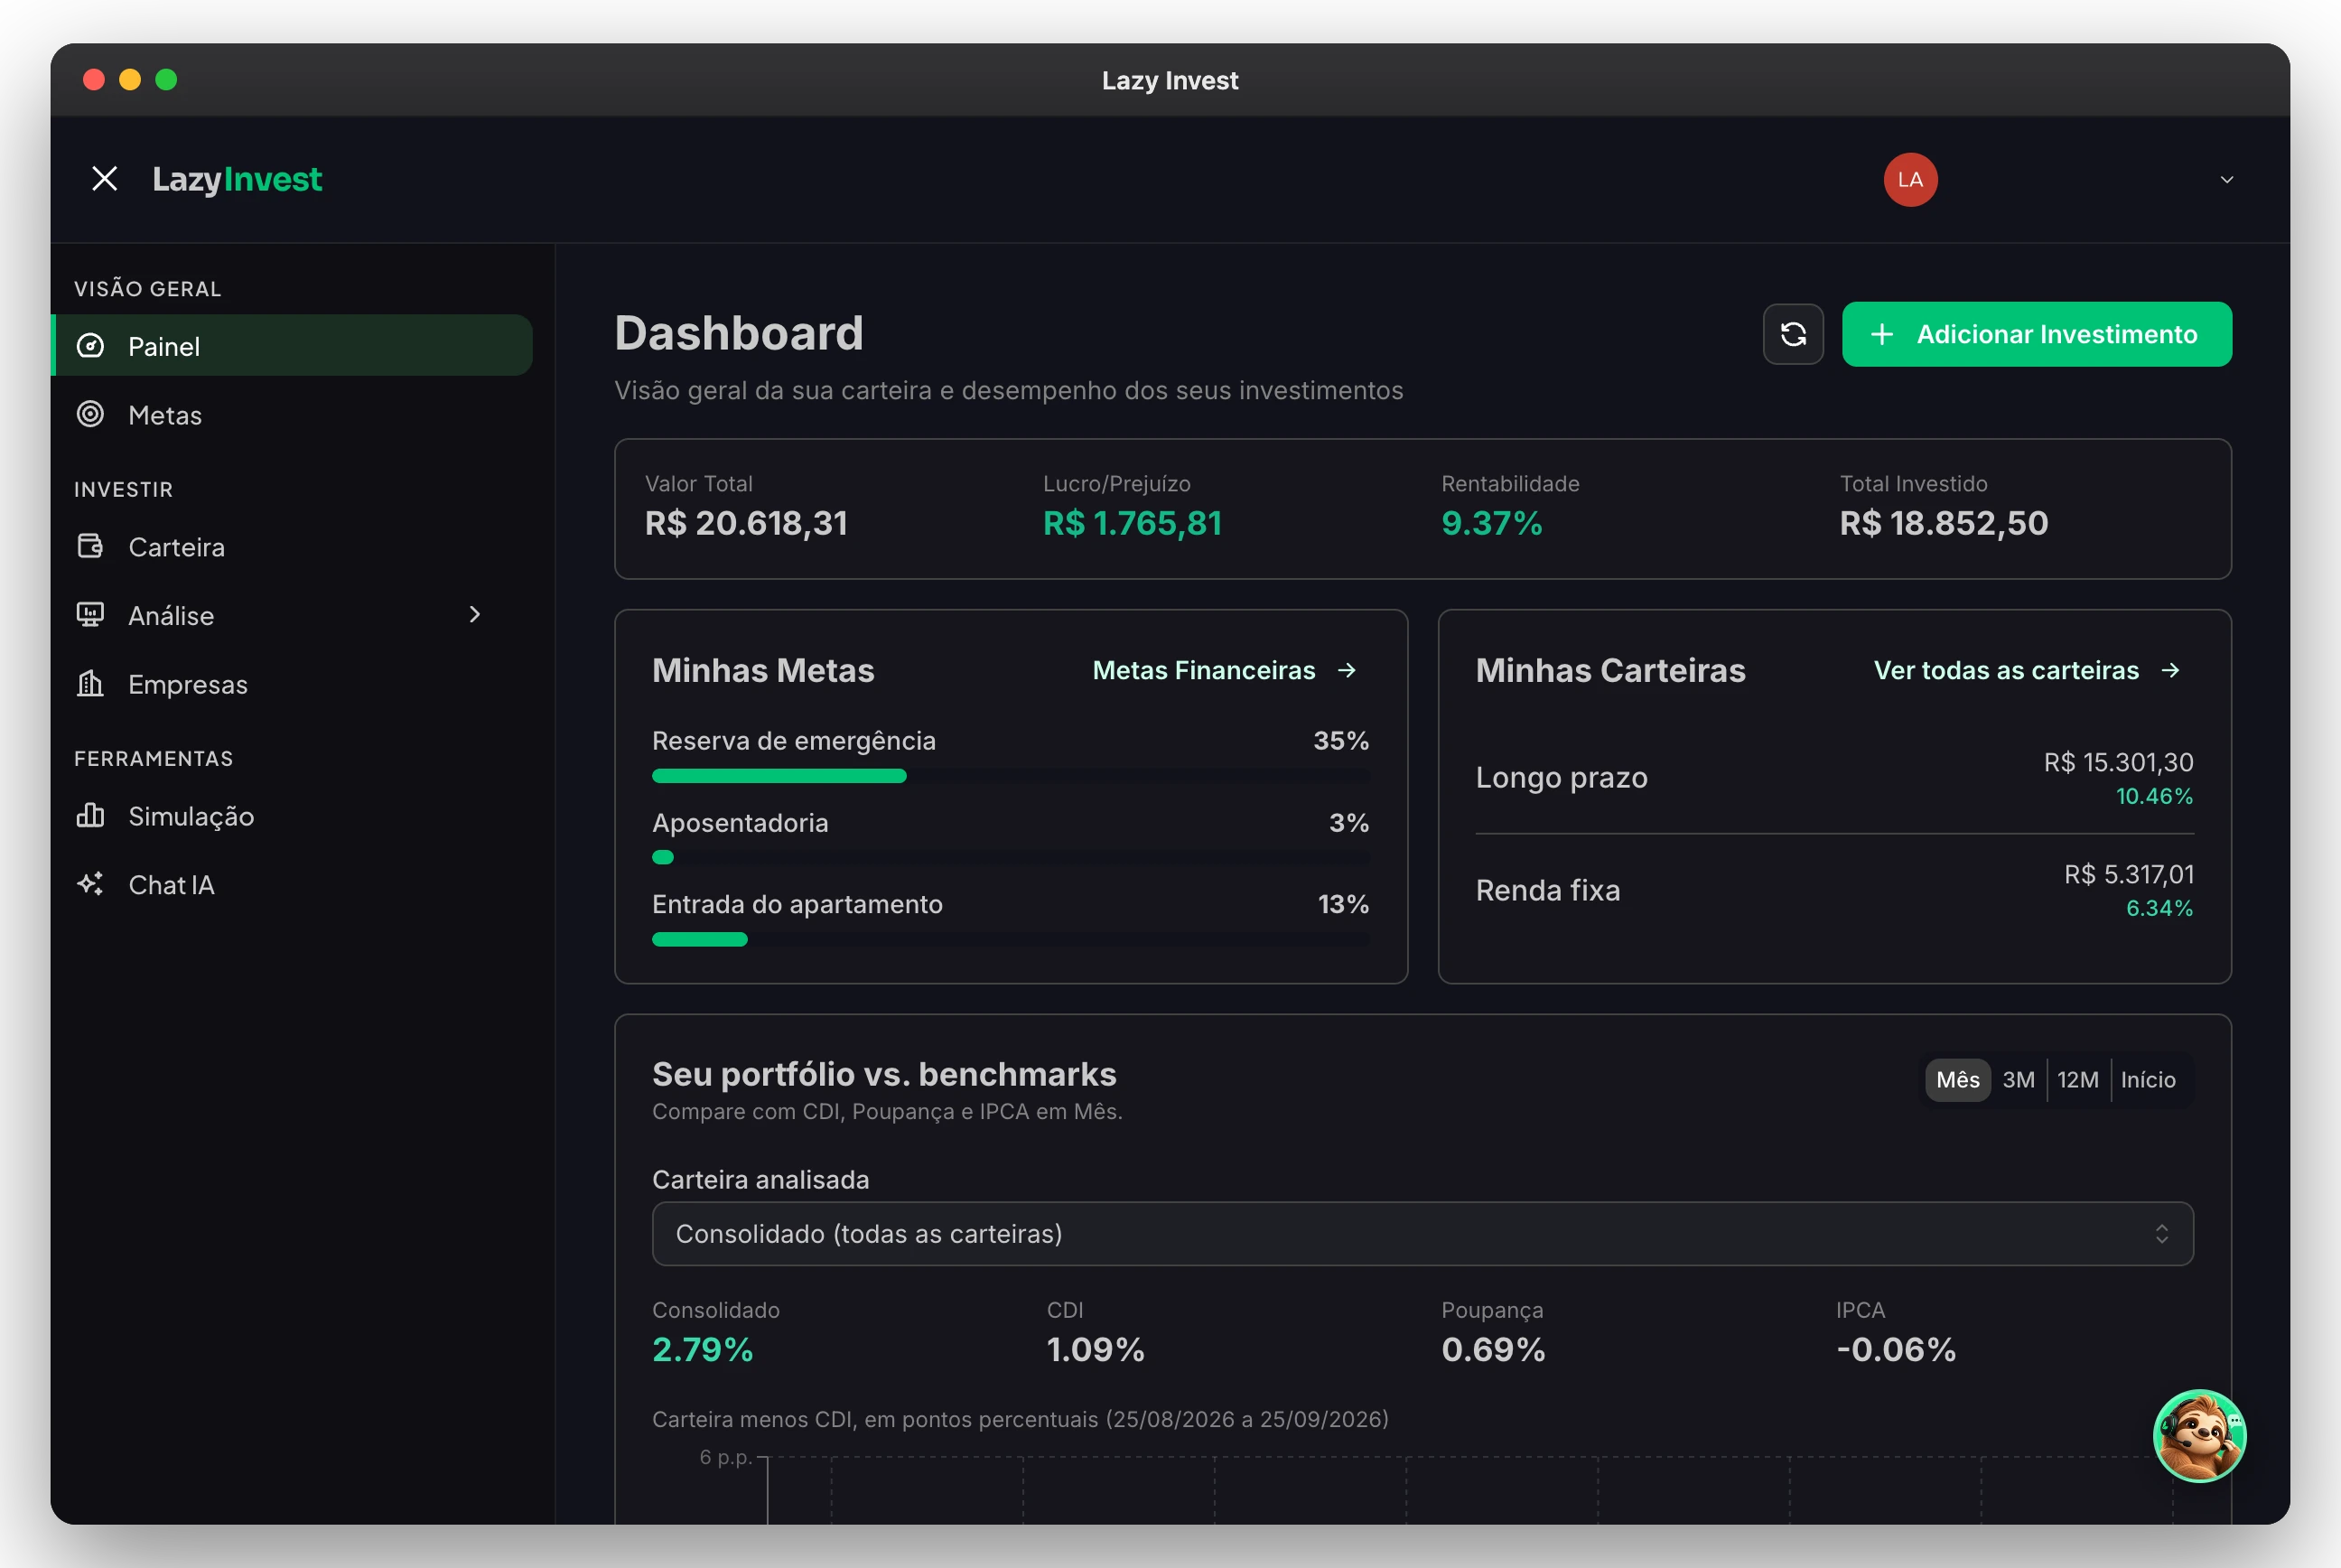Viewport: 2341px width, 1568px height.
Task: Click the Entrada do apartamento progress bar
Action: (x=1010, y=939)
